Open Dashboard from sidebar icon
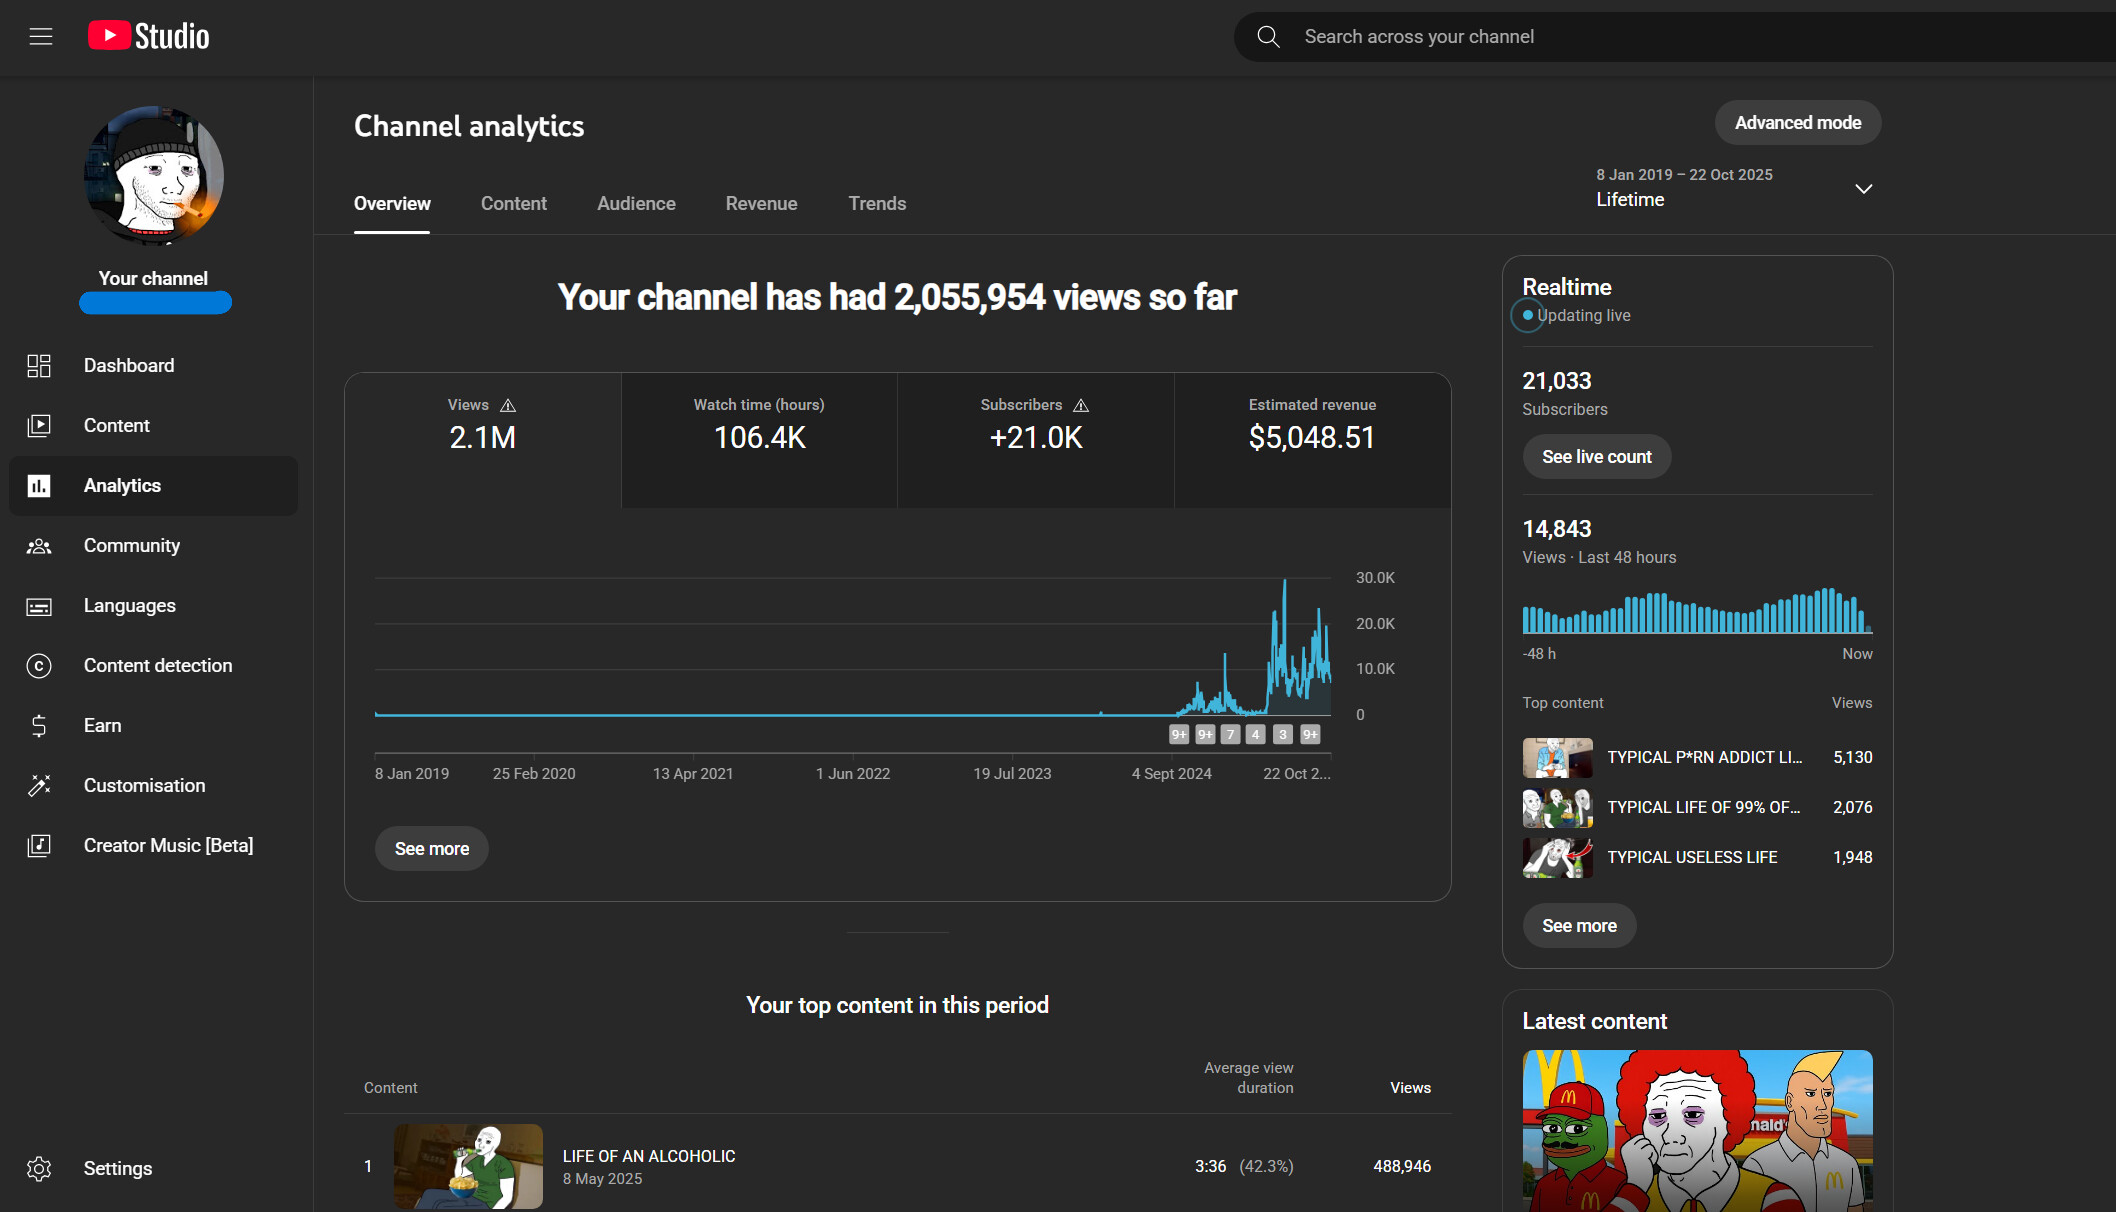This screenshot has width=2116, height=1212. pos(39,366)
